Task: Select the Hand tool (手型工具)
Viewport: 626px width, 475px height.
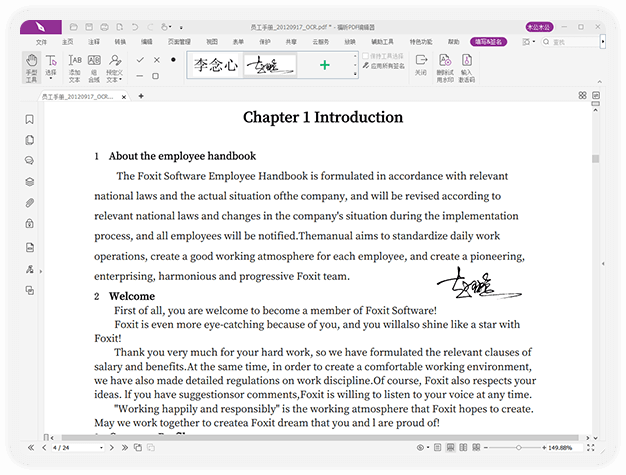Action: click(x=31, y=68)
